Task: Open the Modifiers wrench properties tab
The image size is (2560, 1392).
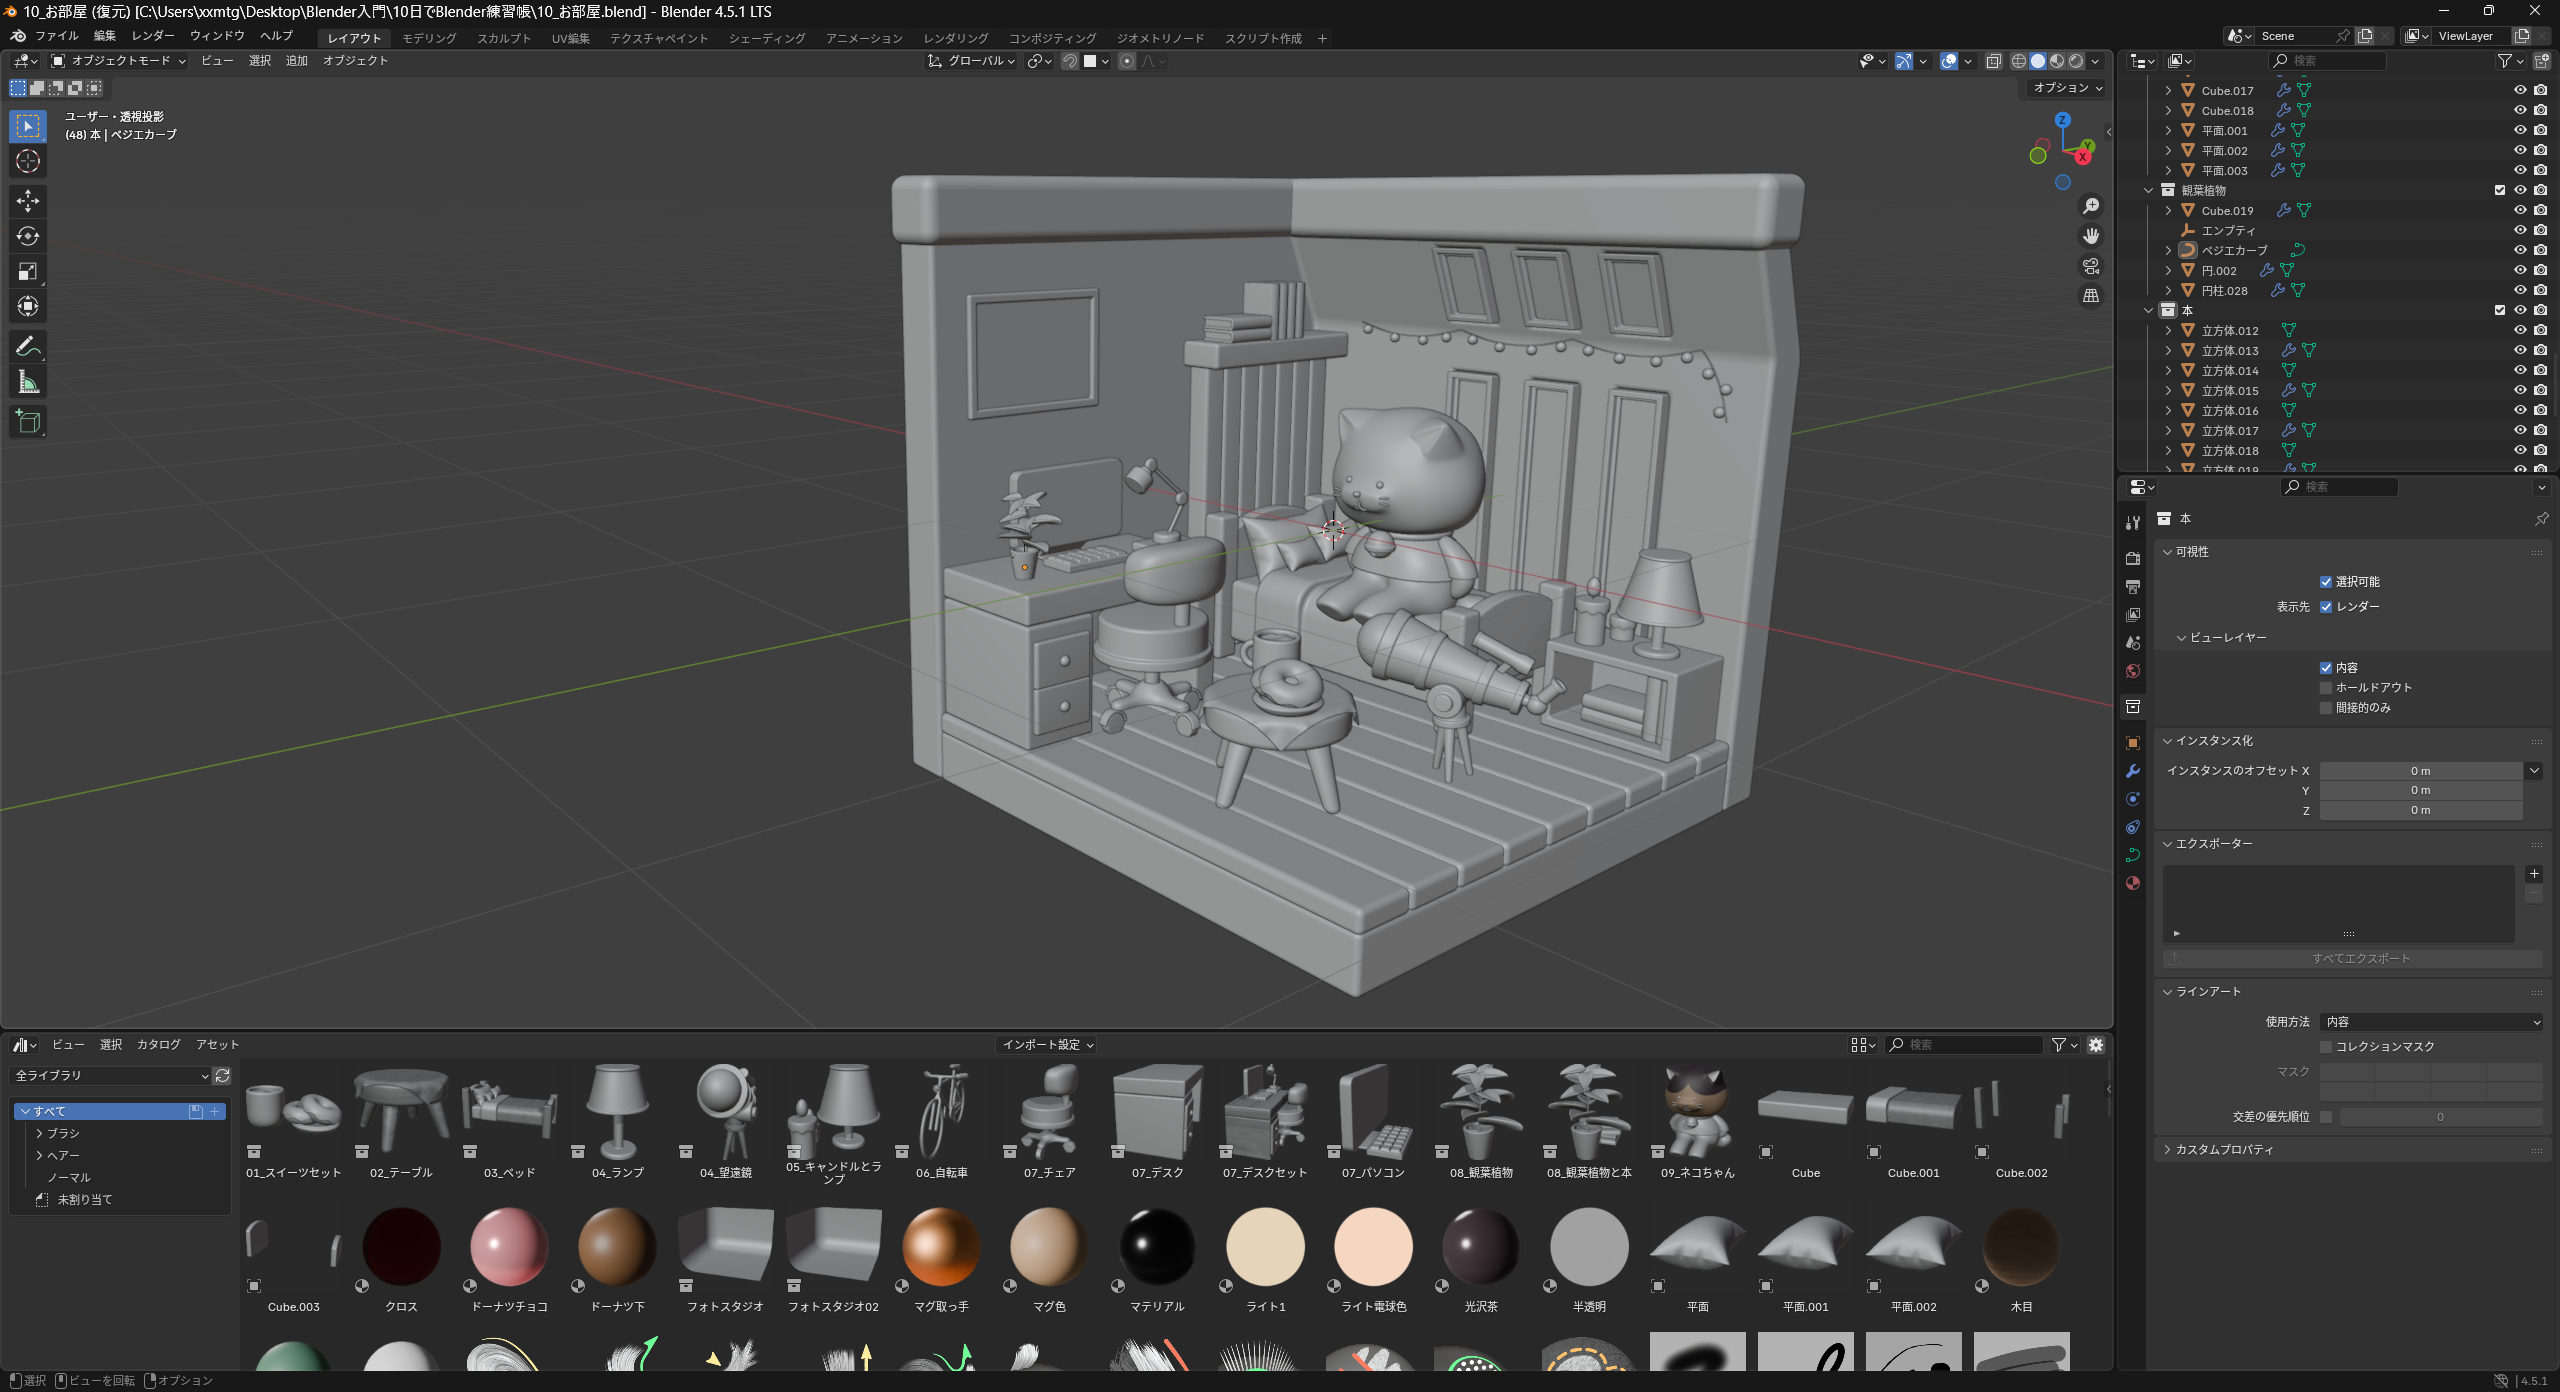Action: (x=2133, y=771)
